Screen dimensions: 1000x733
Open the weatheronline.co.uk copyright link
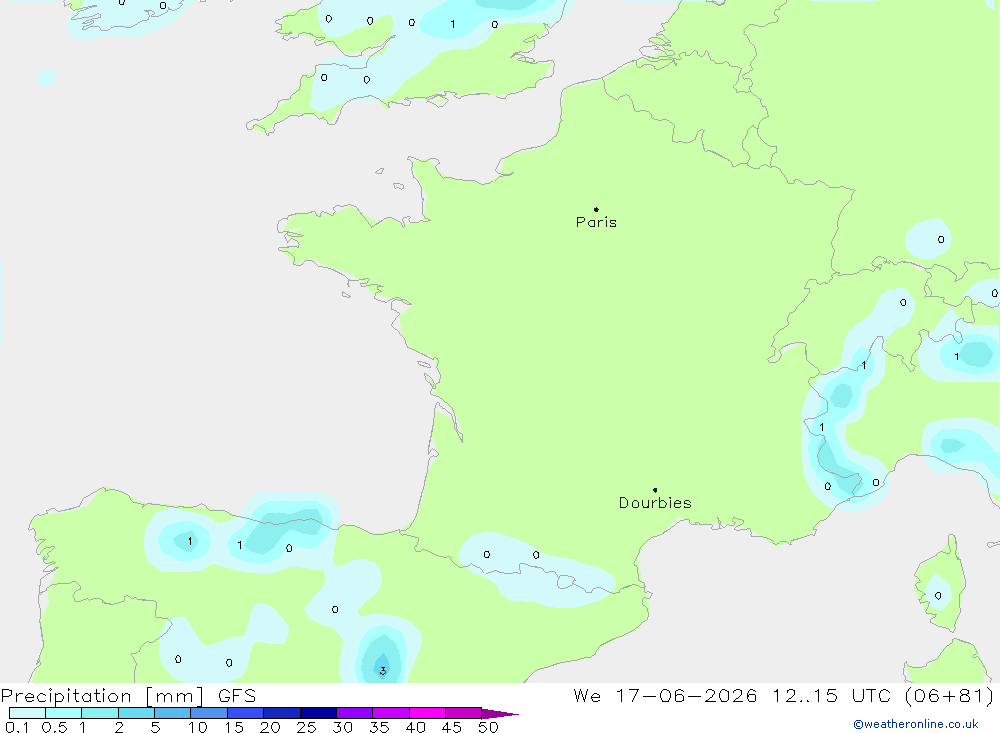(916, 724)
